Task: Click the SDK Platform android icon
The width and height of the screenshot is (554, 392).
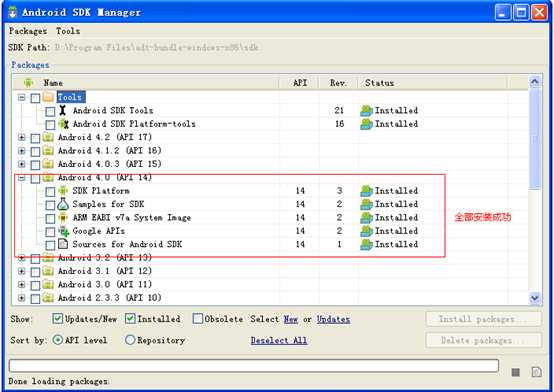Action: click(x=63, y=191)
